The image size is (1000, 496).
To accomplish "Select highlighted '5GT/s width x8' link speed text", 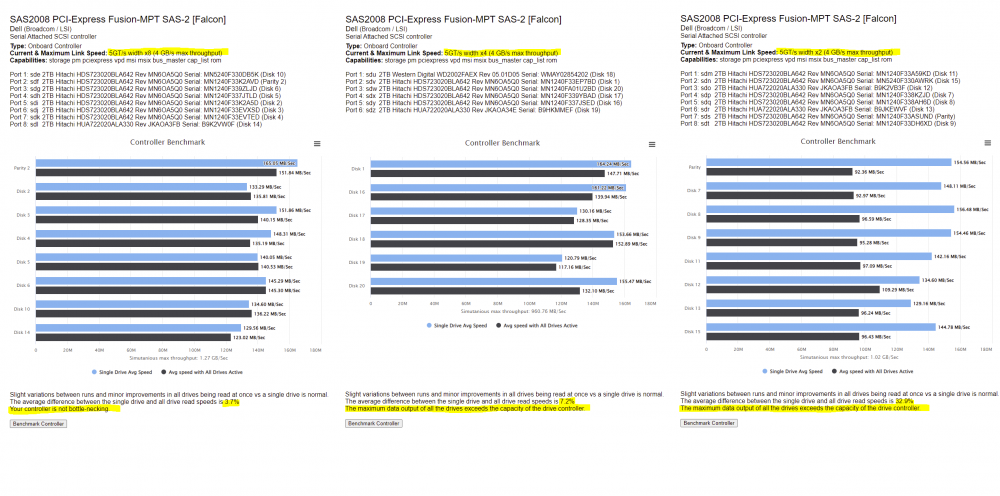I will click(x=168, y=52).
